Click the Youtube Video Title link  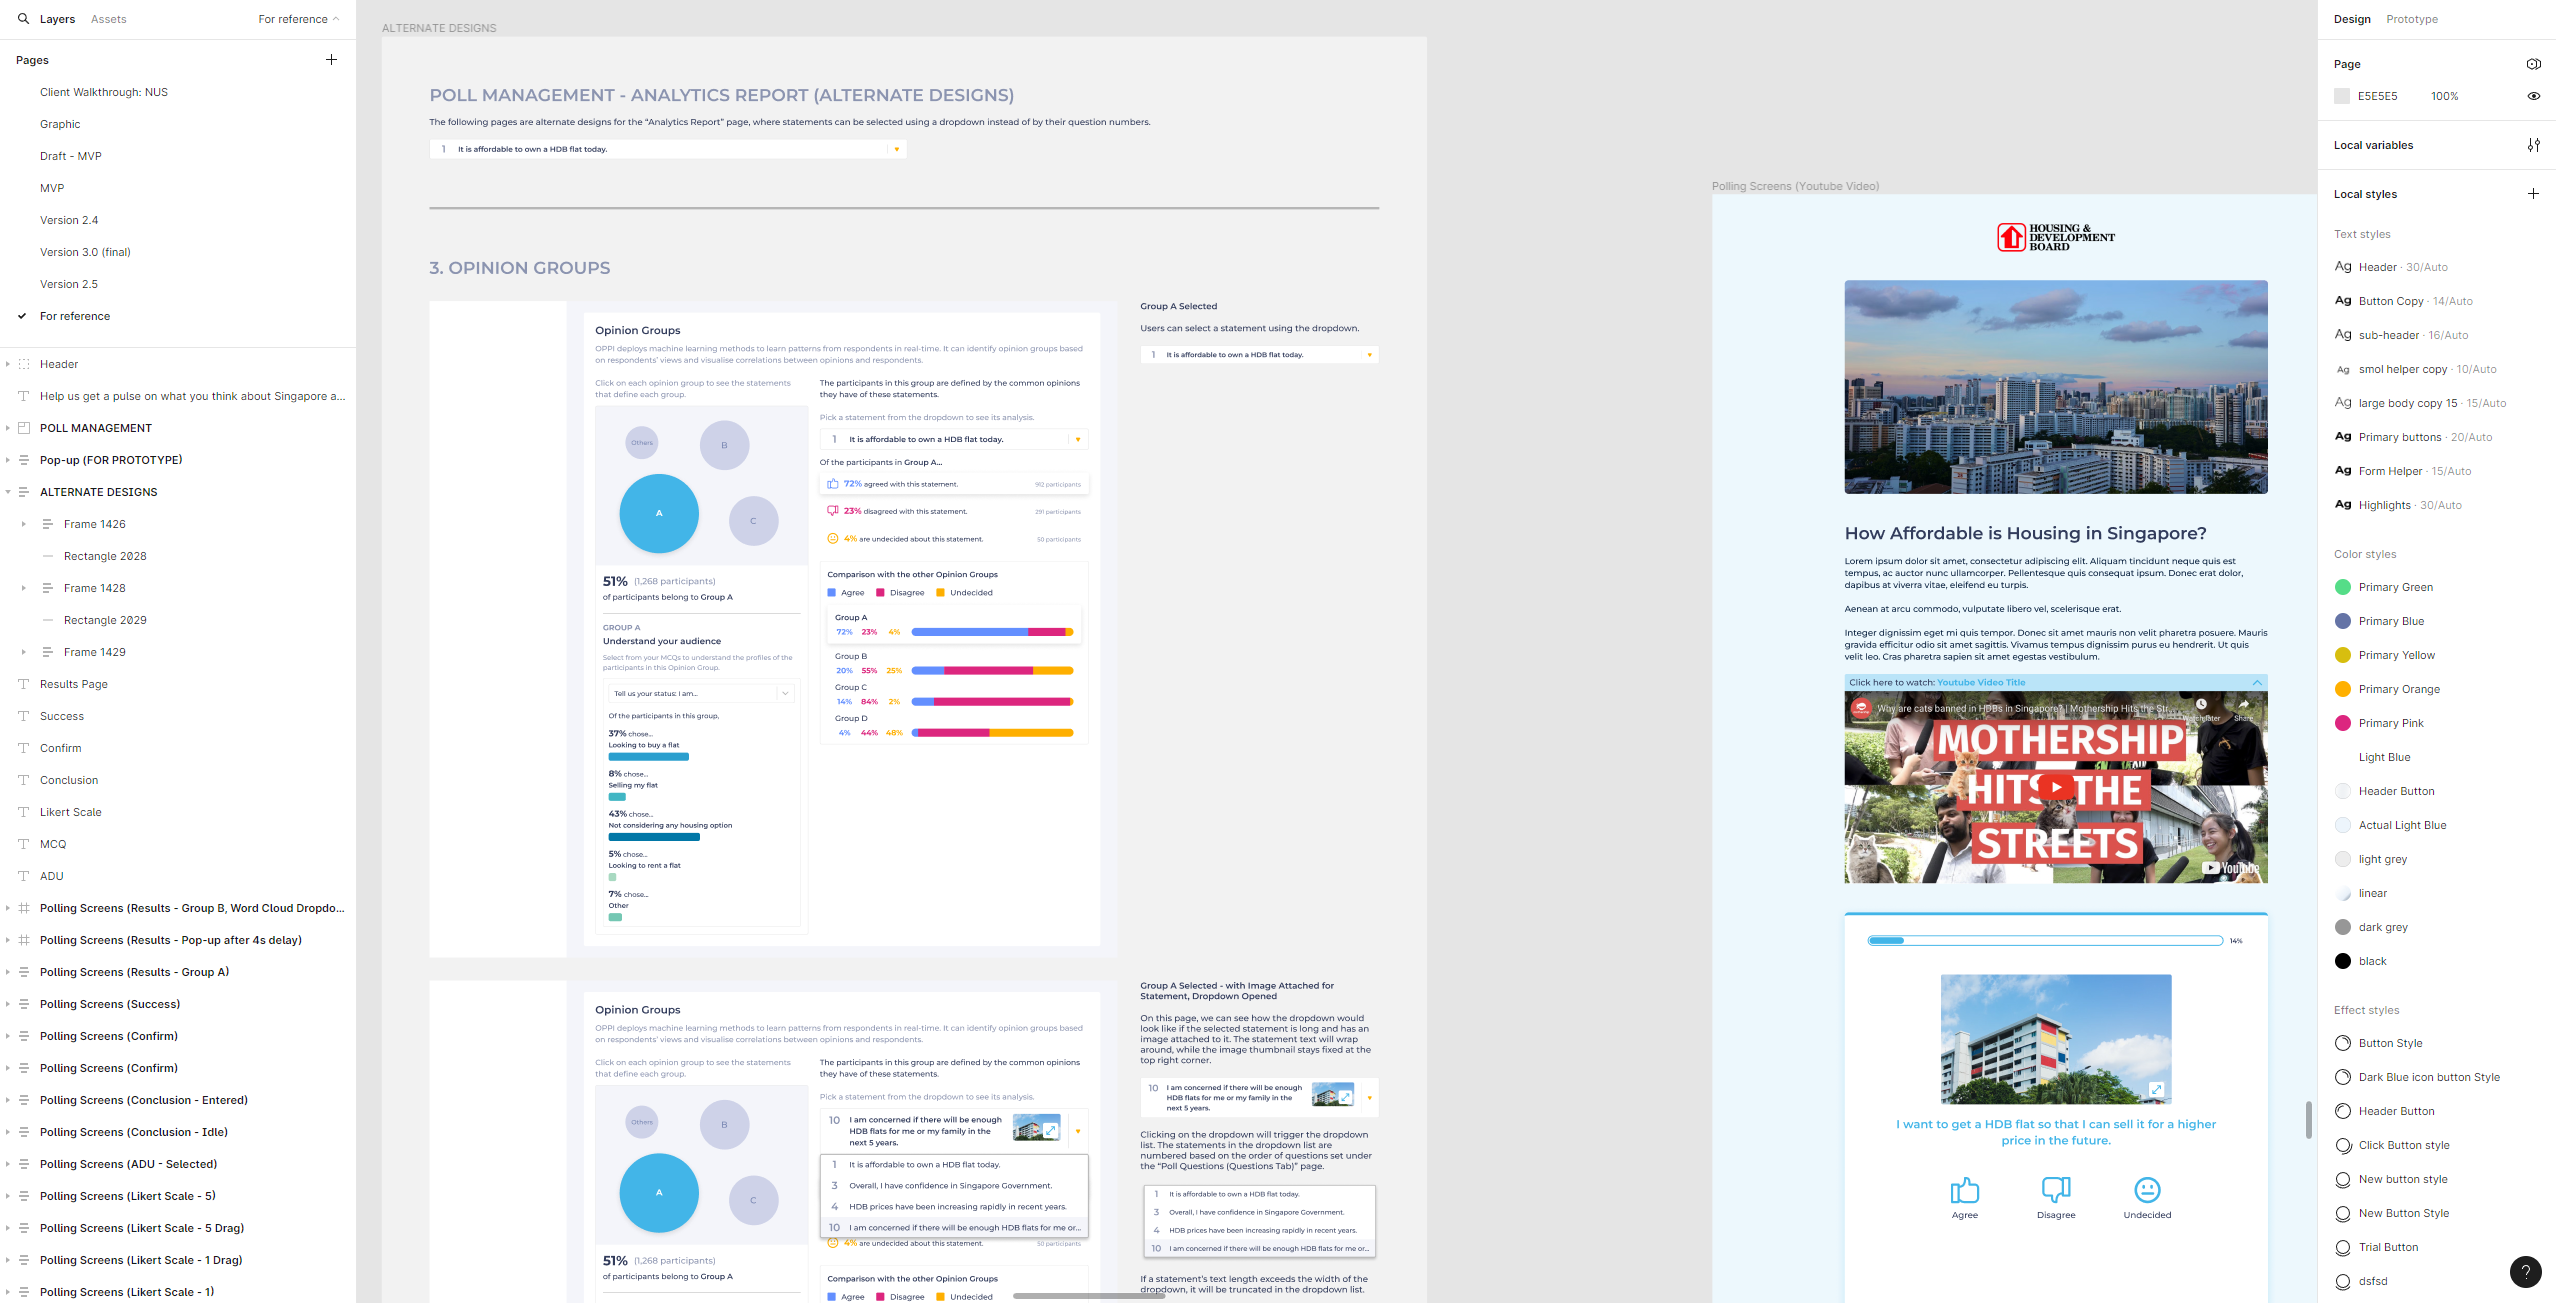pos(1980,683)
